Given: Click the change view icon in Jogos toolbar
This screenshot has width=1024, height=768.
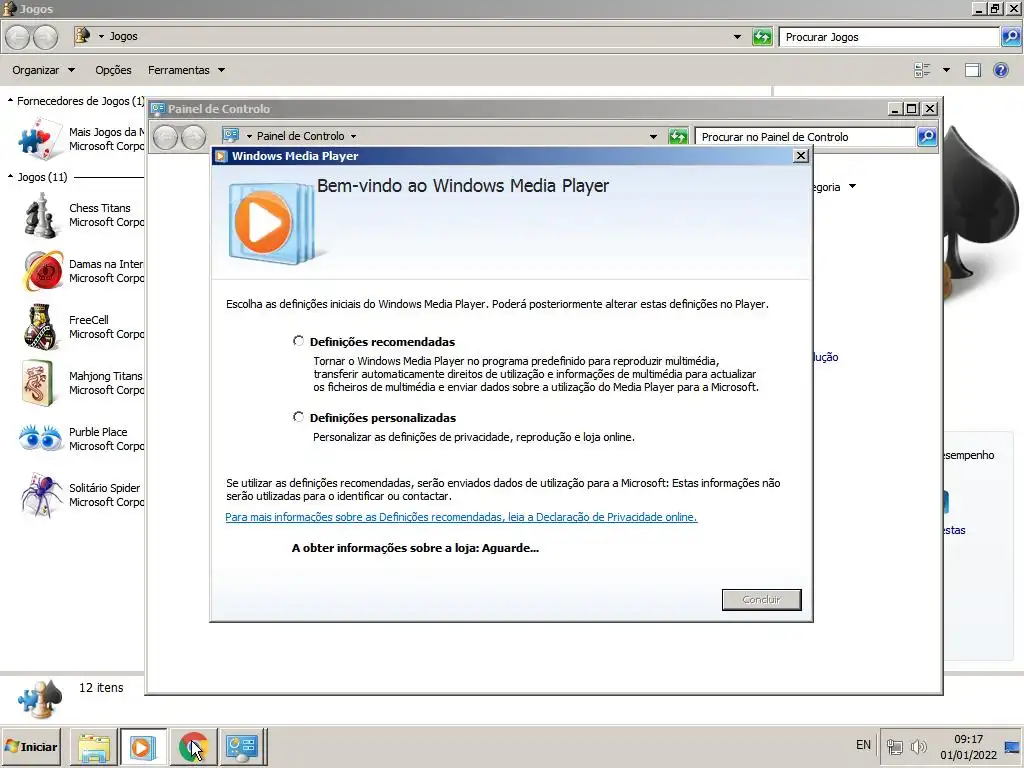Looking at the screenshot, I should (x=922, y=70).
